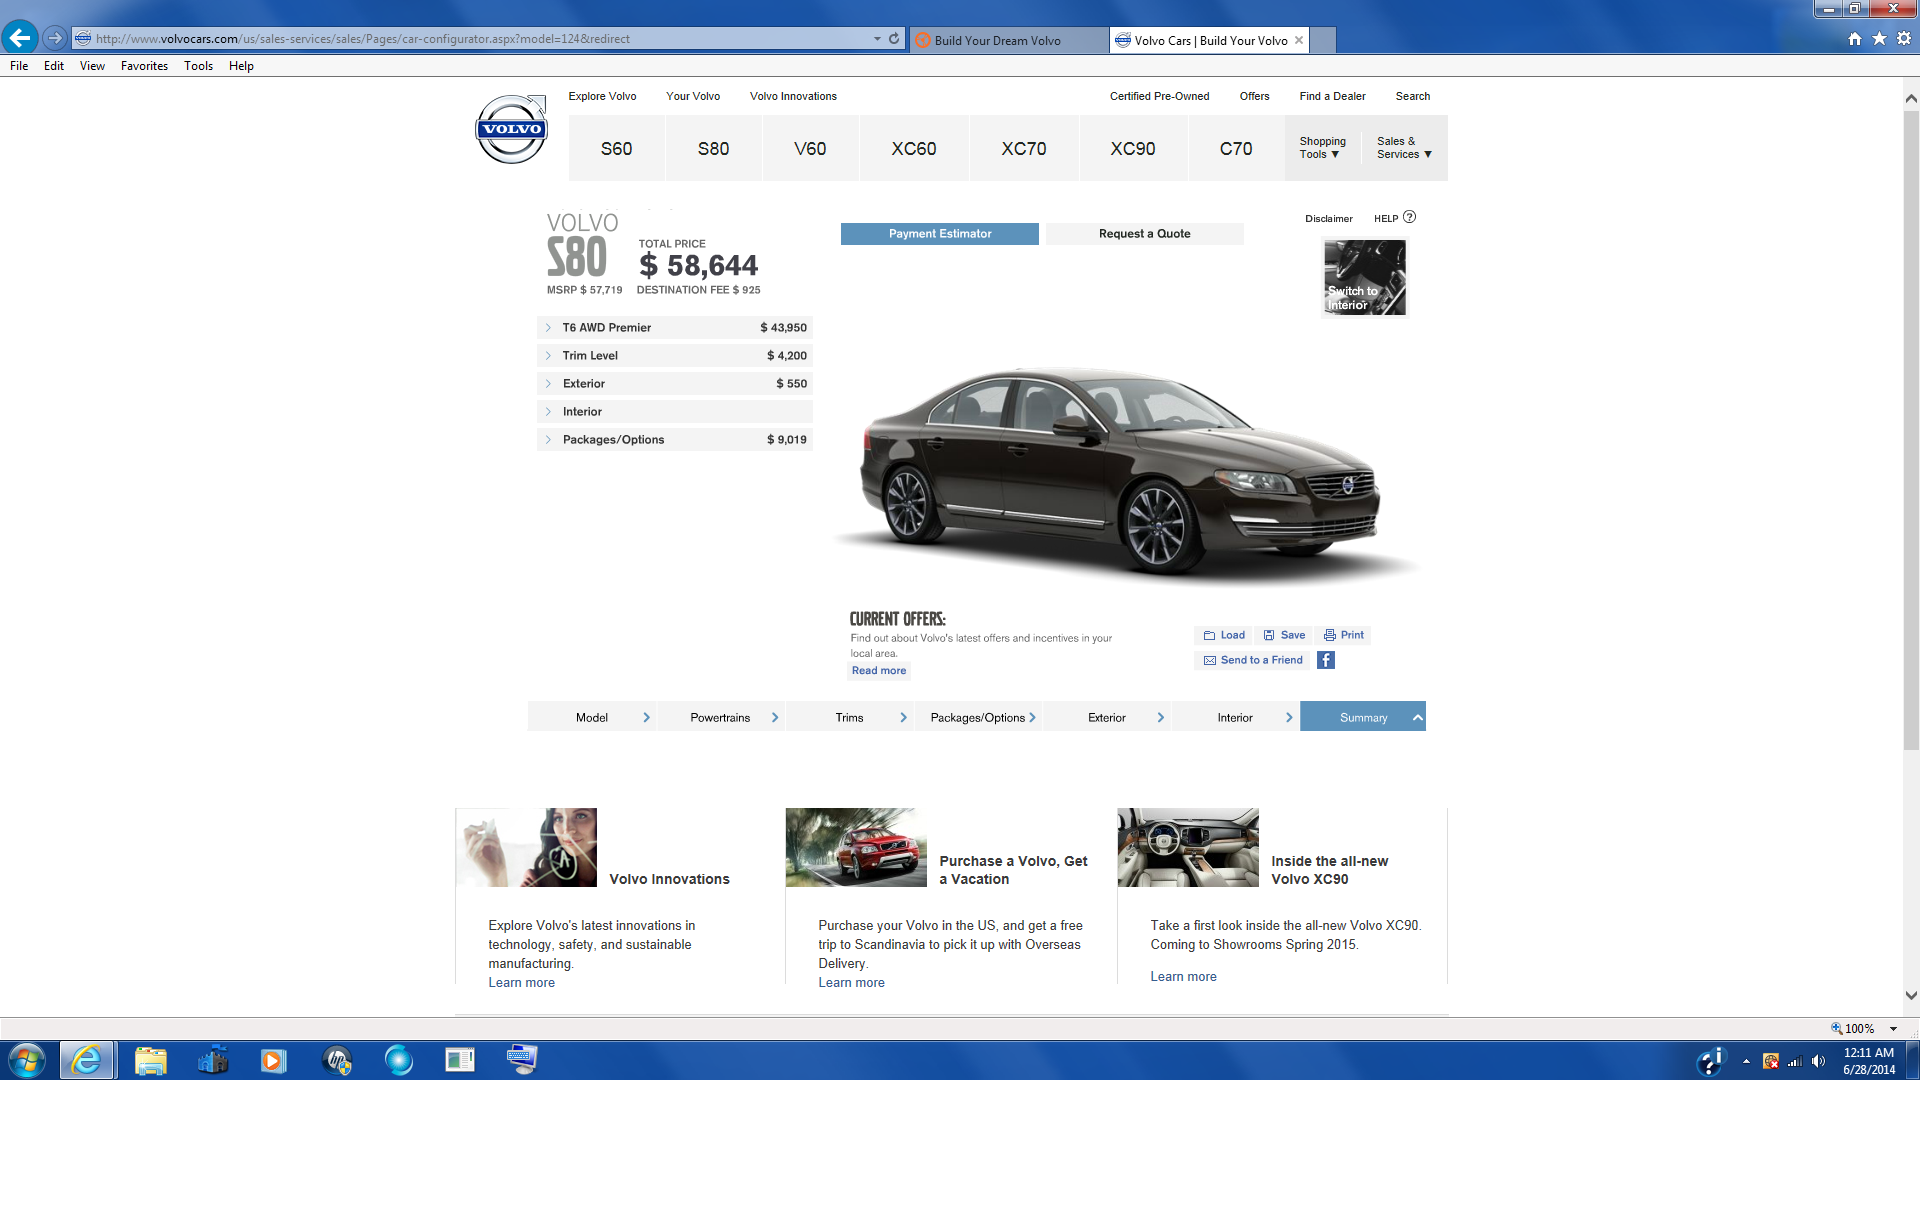Select the XC90 model
The height and width of the screenshot is (1212, 1920).
tap(1133, 148)
